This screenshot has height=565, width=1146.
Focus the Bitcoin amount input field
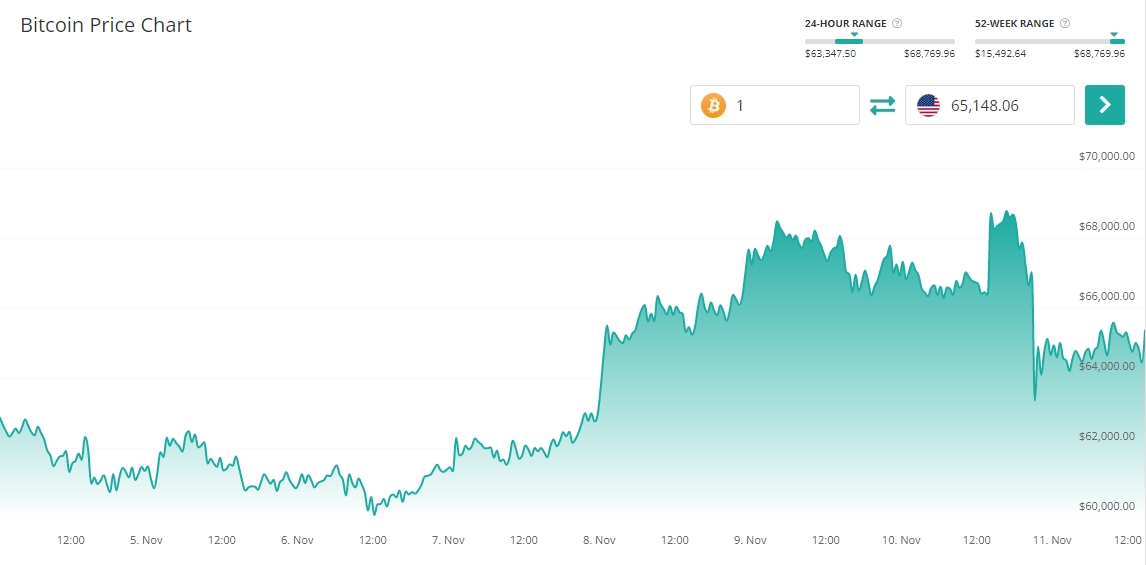pos(790,105)
